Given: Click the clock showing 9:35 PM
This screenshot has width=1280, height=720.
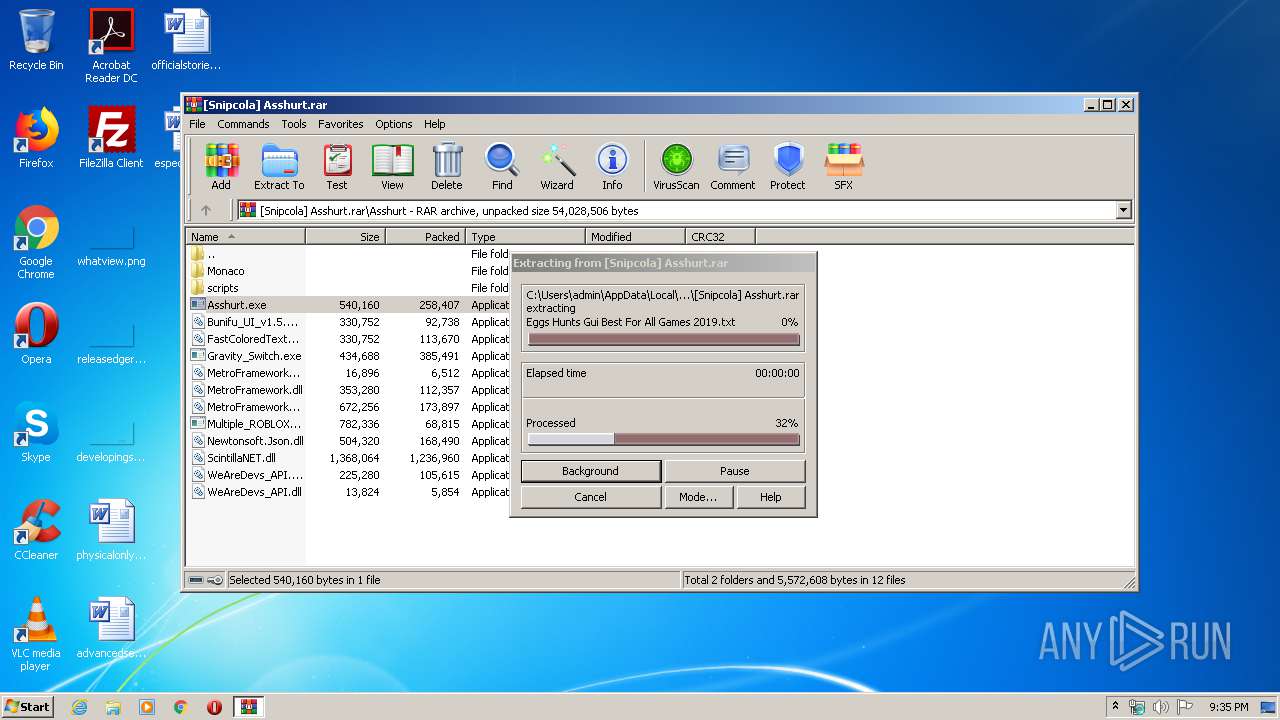Looking at the screenshot, I should coord(1228,707).
